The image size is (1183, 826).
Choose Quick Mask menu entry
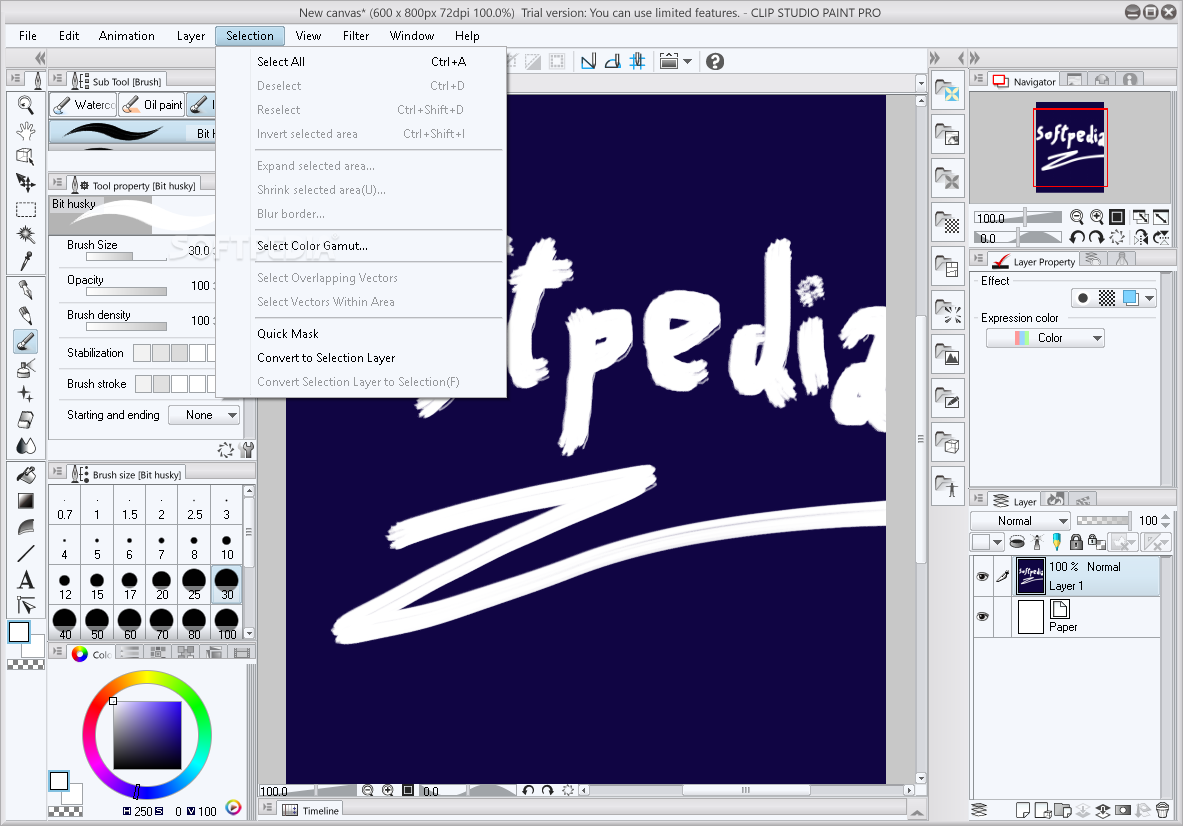(x=361, y=334)
